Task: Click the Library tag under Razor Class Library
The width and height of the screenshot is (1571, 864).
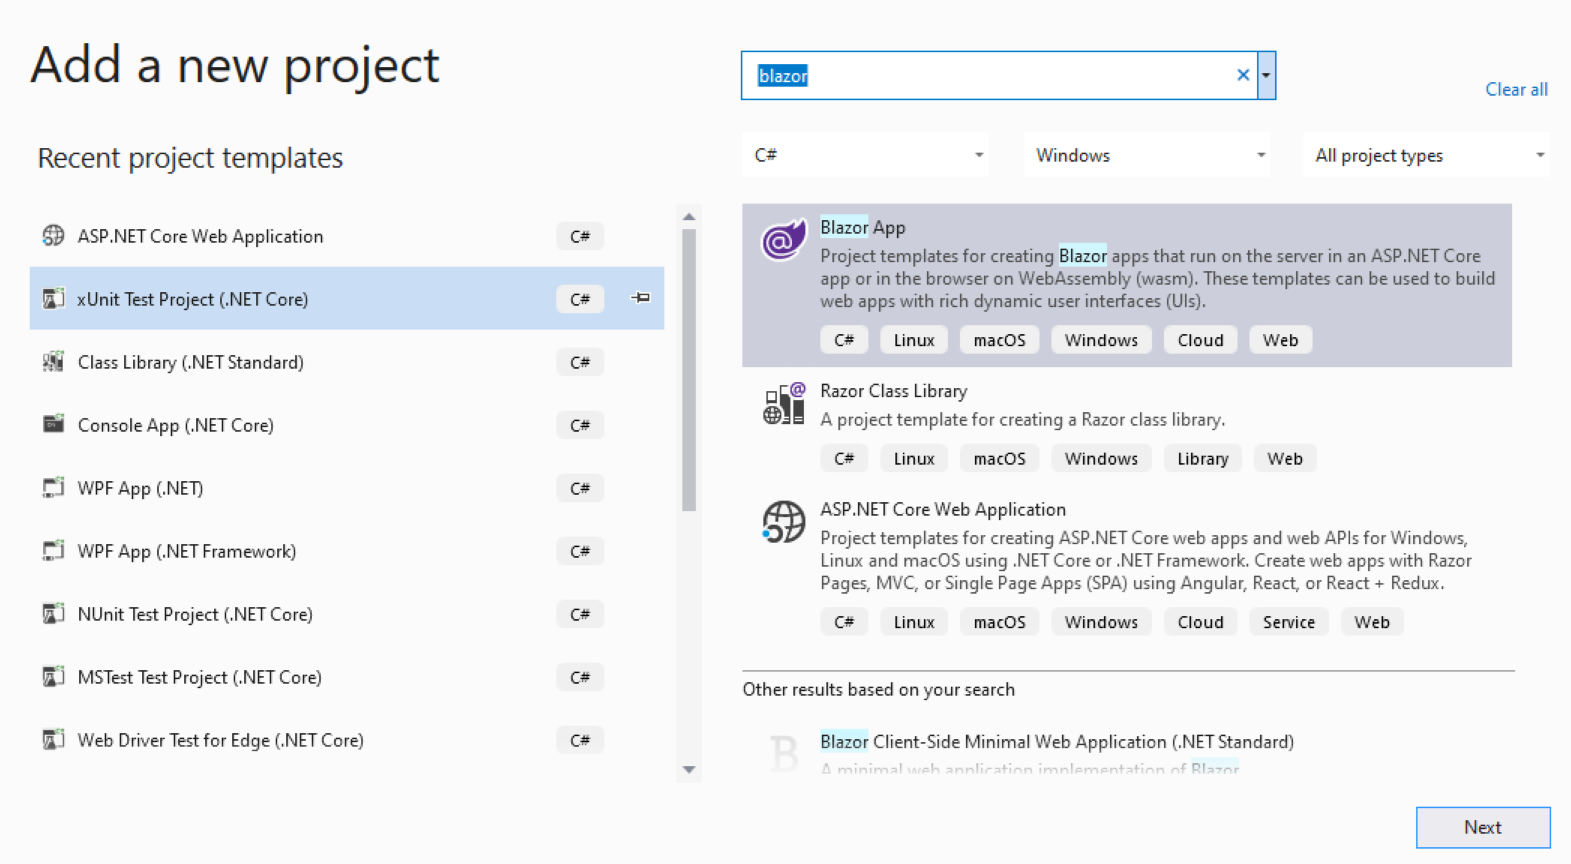Action: (x=1202, y=459)
